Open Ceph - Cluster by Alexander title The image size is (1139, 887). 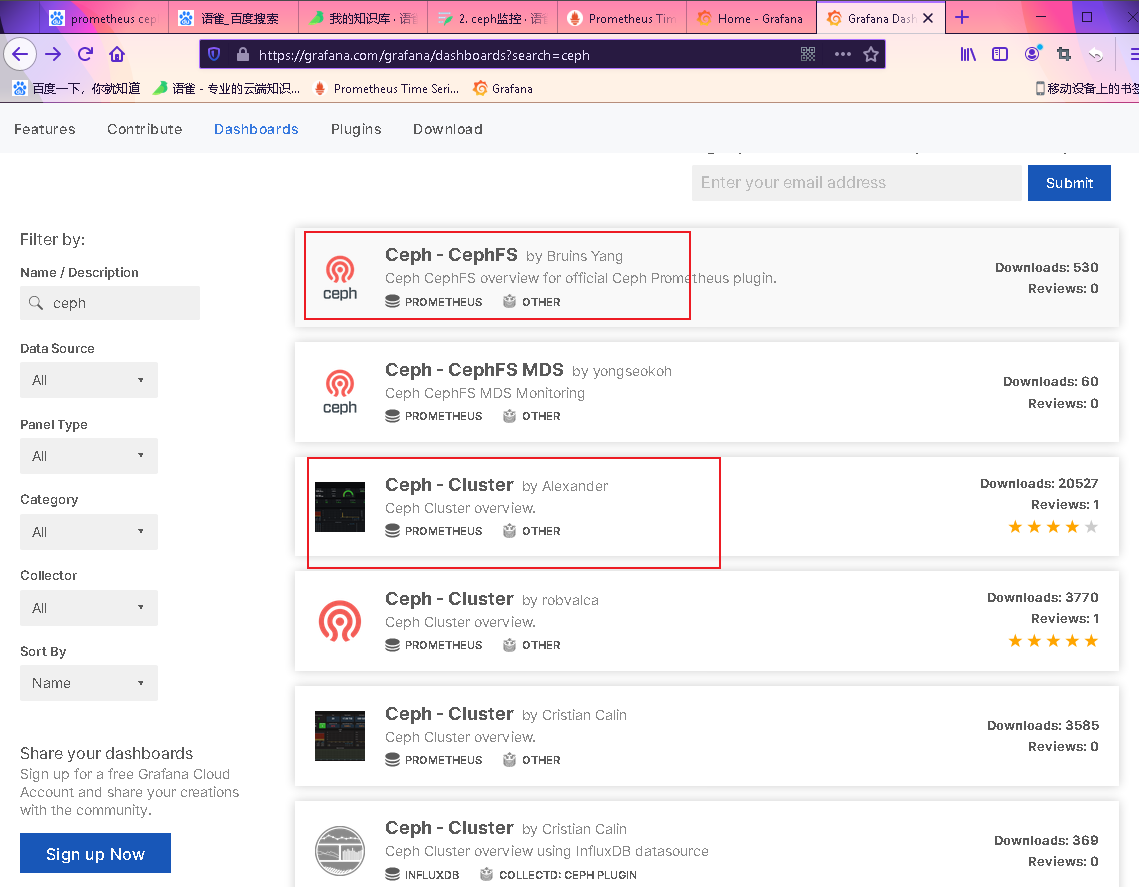(449, 485)
